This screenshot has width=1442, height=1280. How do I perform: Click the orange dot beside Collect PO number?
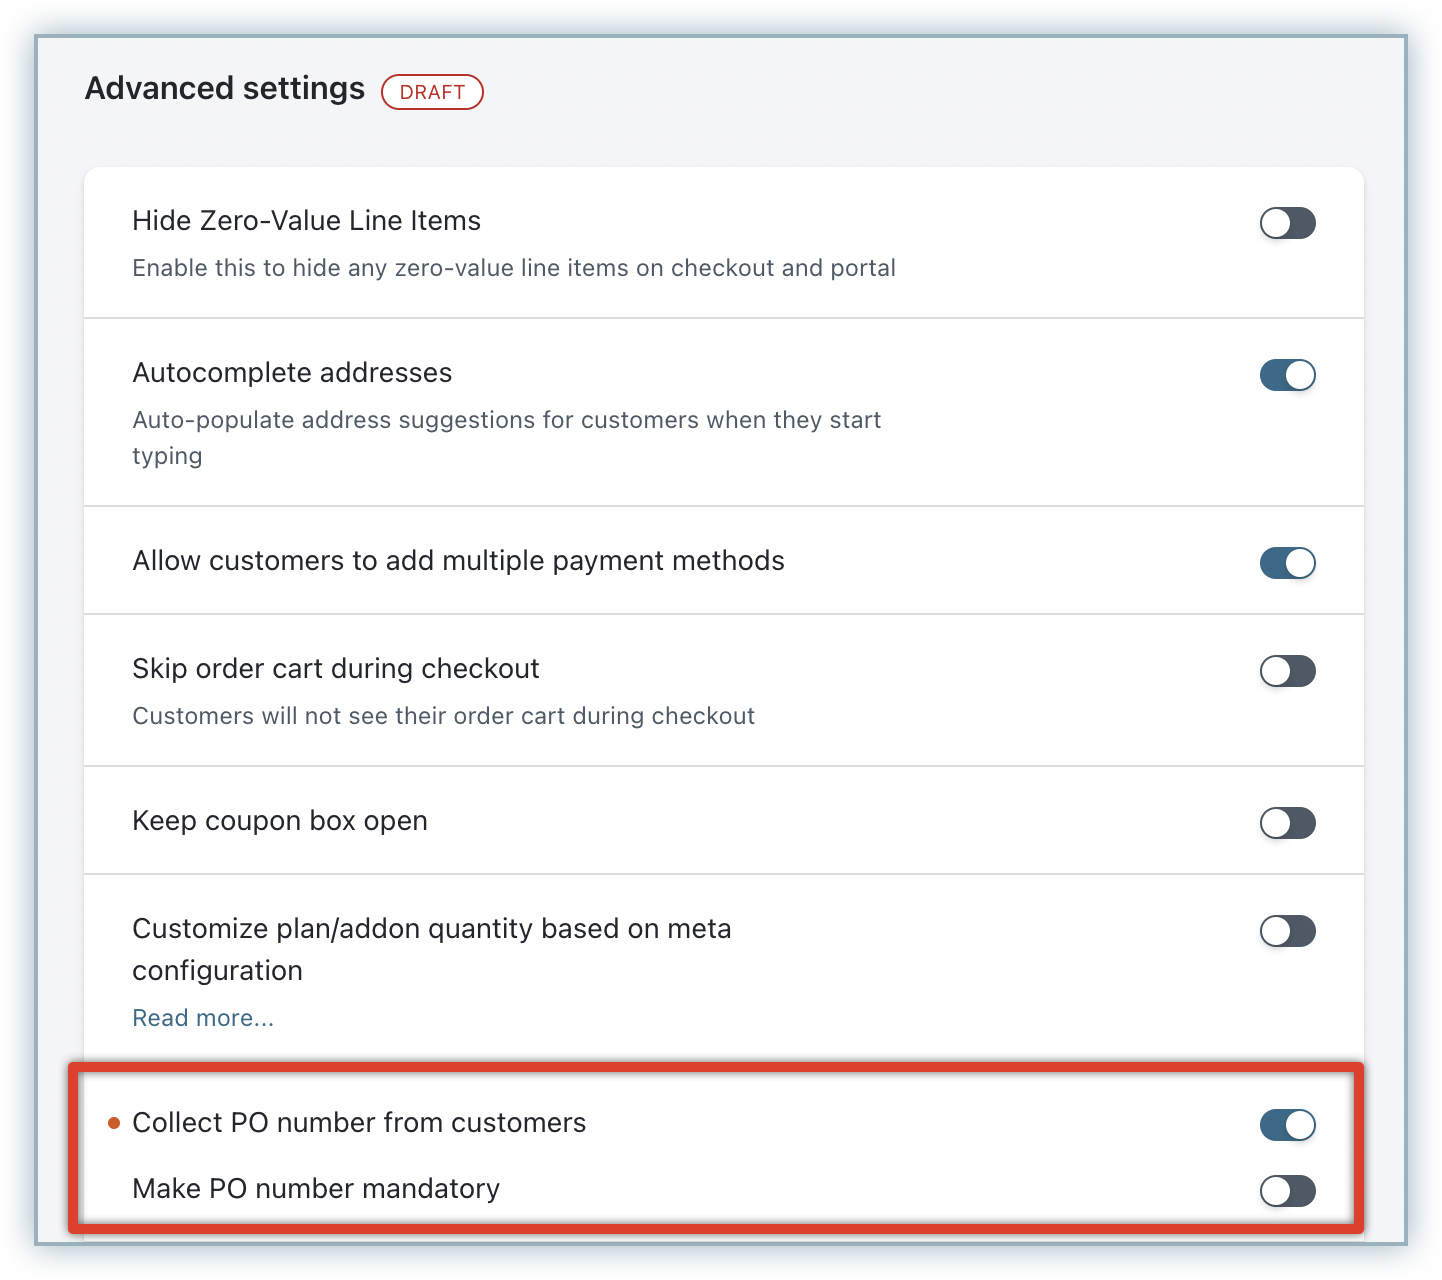pyautogui.click(x=114, y=1124)
